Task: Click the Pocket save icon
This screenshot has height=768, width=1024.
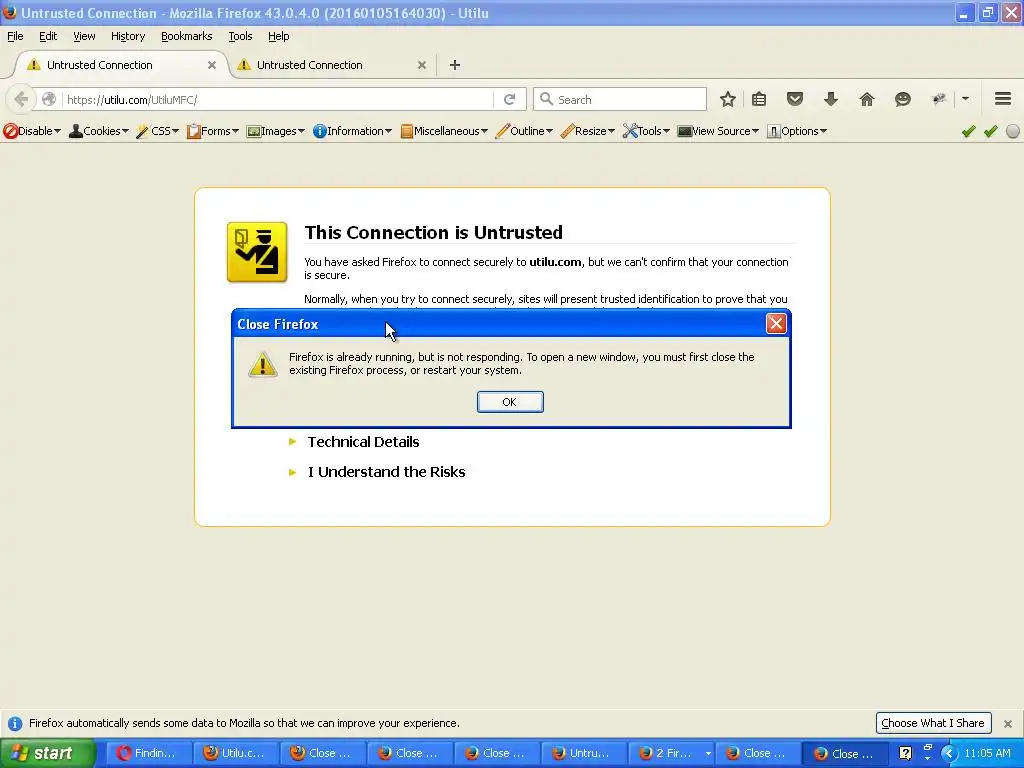Action: (795, 99)
